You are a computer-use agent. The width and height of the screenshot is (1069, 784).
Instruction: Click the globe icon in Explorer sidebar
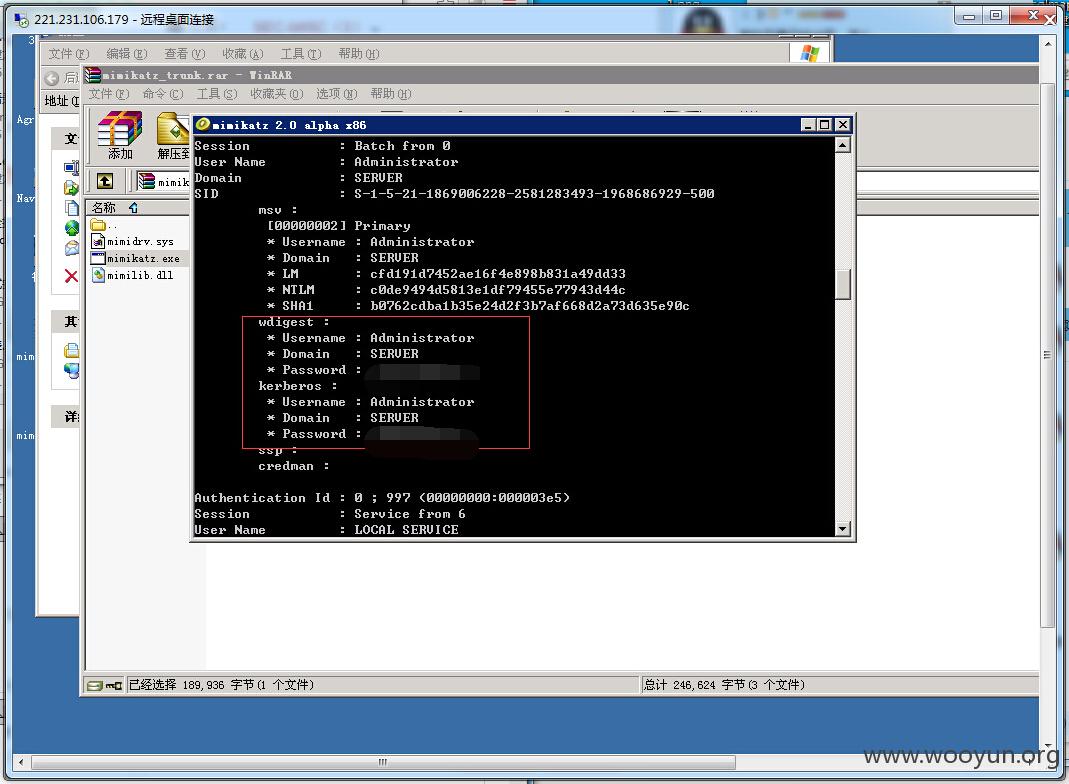[x=72, y=228]
